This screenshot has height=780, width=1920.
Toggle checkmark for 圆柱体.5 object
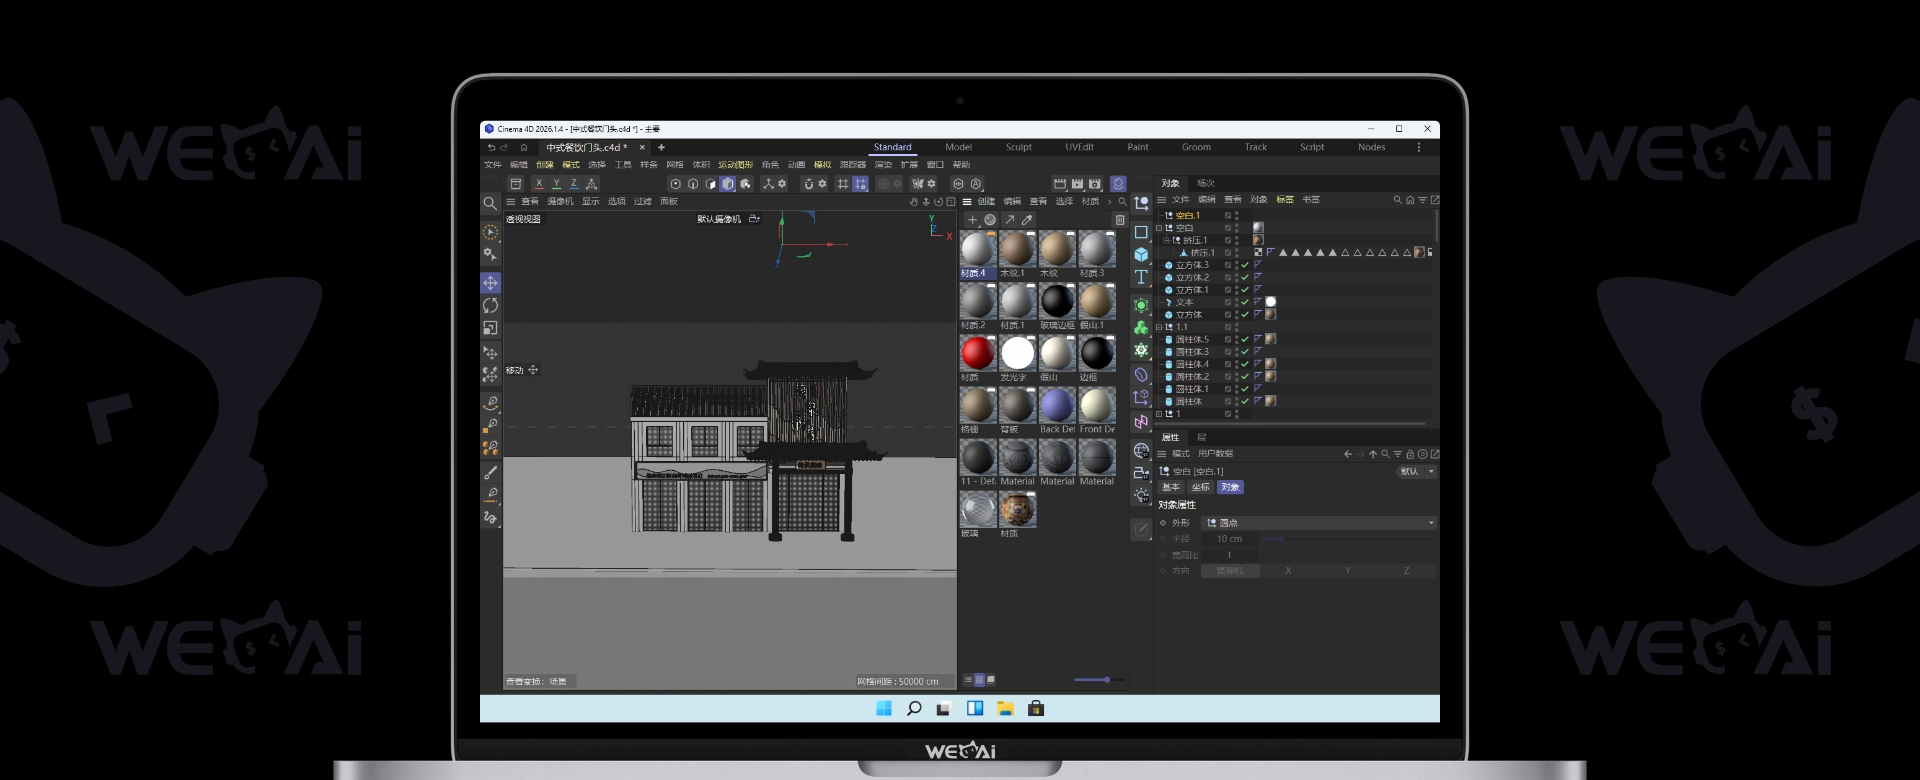point(1245,339)
